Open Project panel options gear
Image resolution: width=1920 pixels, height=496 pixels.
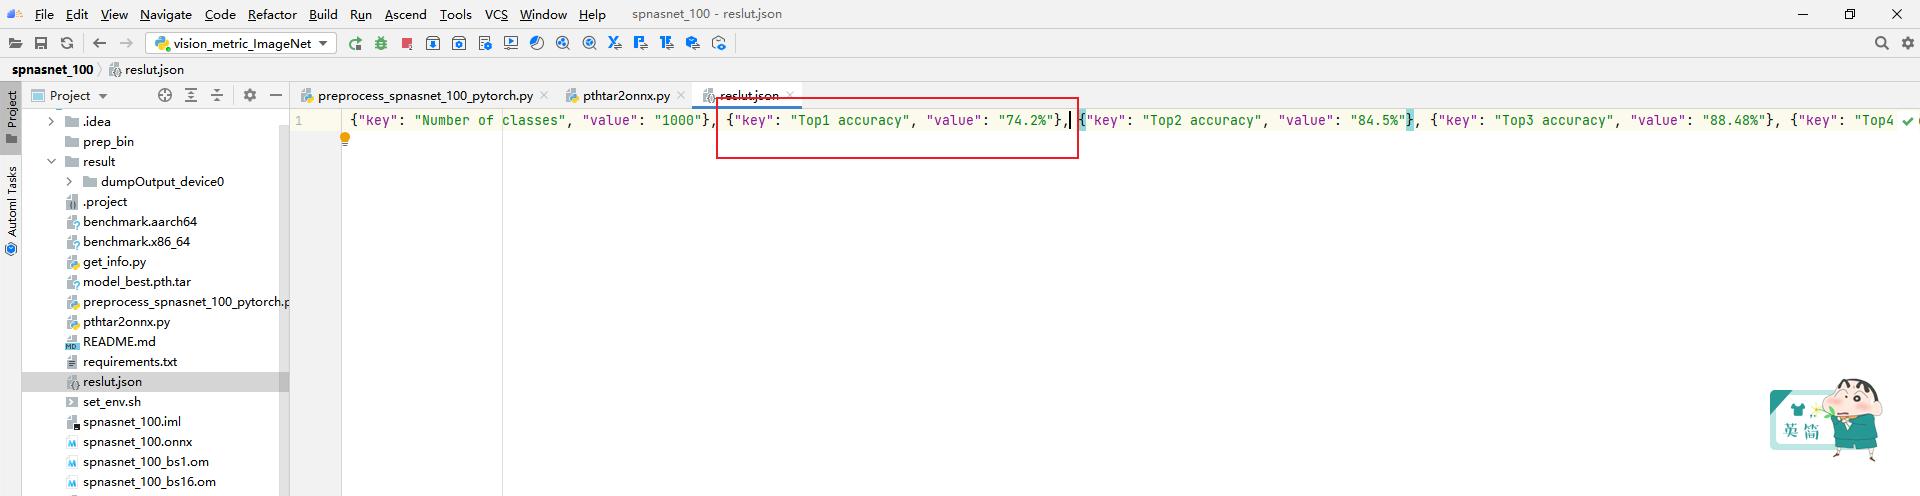tap(250, 95)
